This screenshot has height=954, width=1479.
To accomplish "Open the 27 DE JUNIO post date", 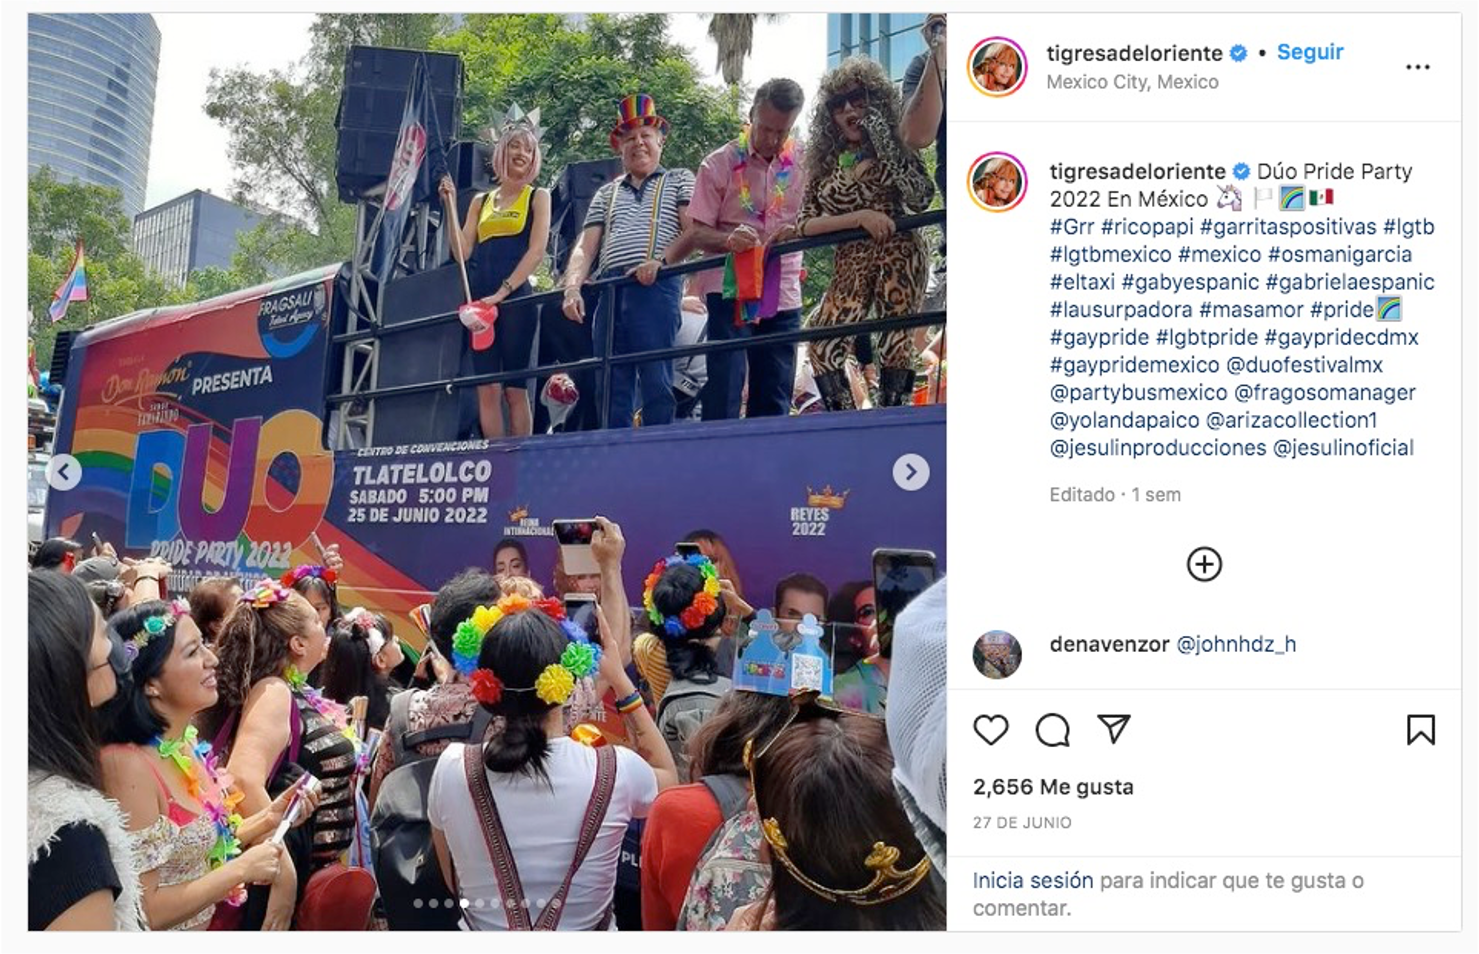I will [x=1022, y=822].
